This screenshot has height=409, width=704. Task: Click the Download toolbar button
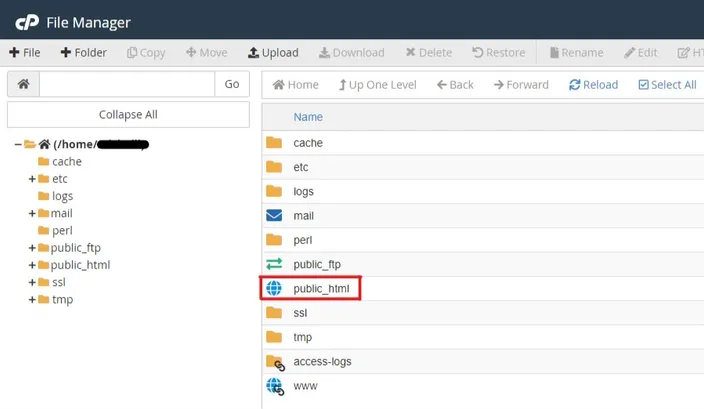pos(352,53)
